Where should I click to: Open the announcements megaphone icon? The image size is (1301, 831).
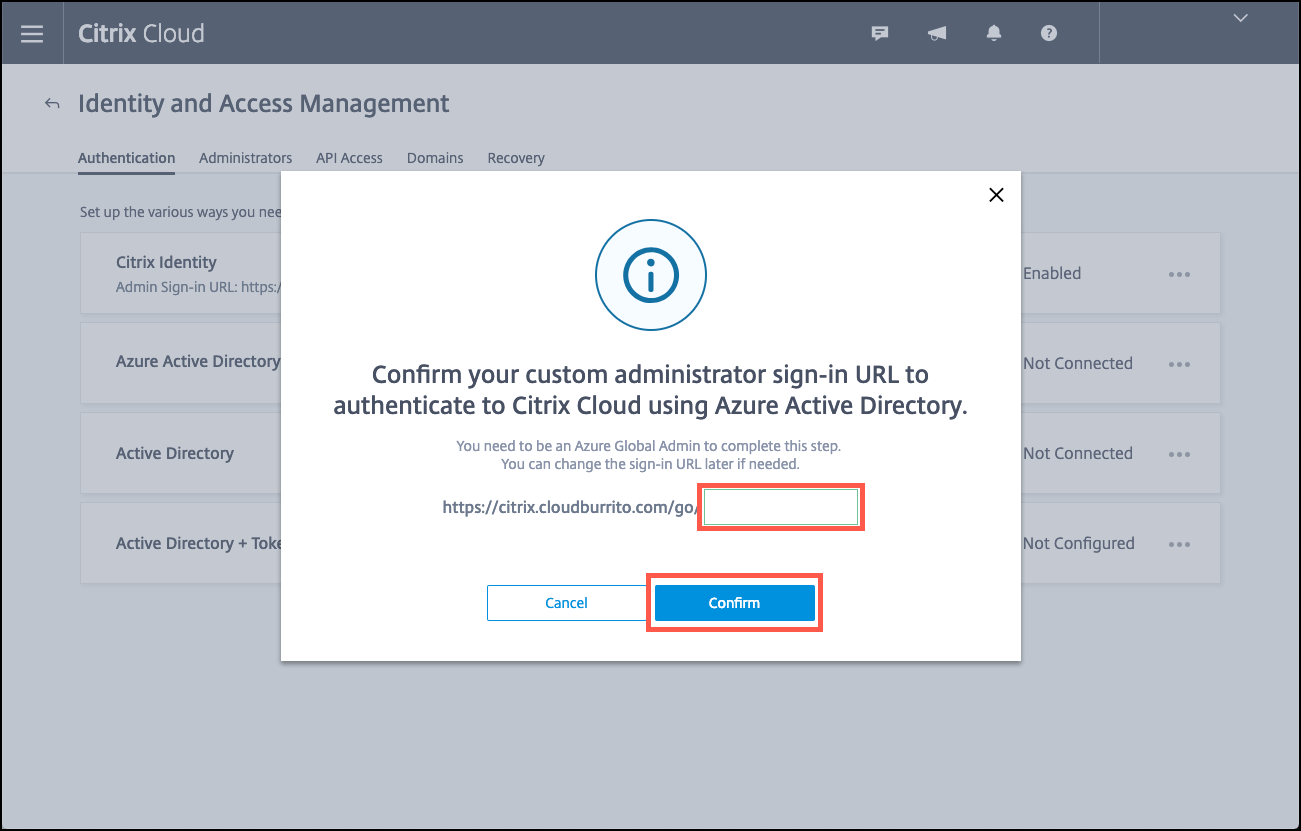tap(937, 33)
